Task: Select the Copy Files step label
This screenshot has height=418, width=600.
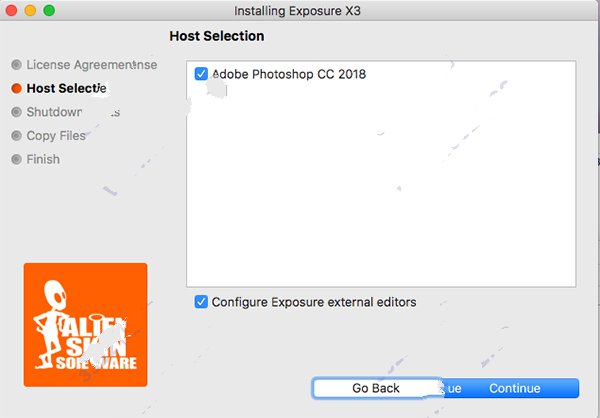Action: [x=56, y=136]
